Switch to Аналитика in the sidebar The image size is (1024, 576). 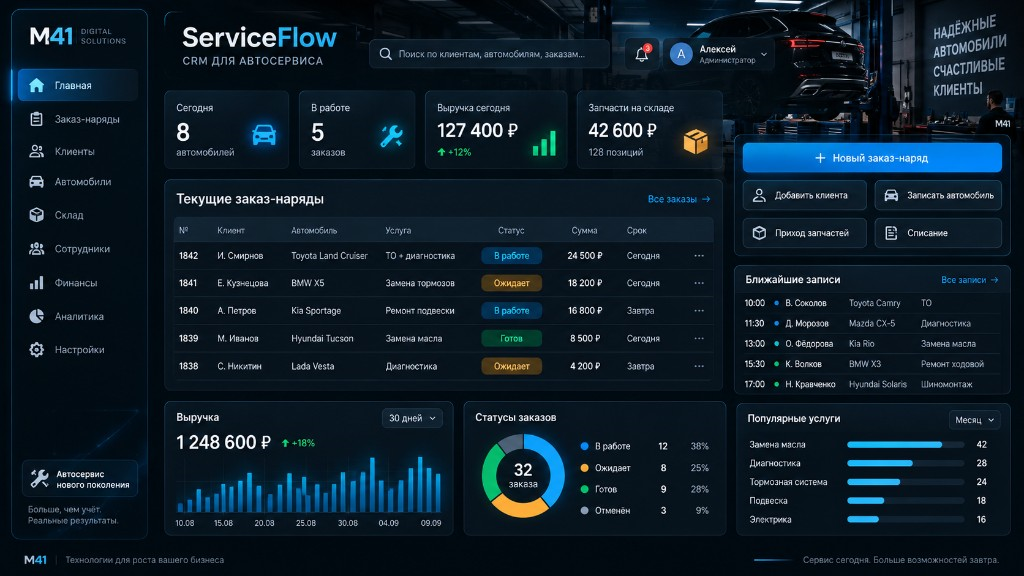pos(78,316)
